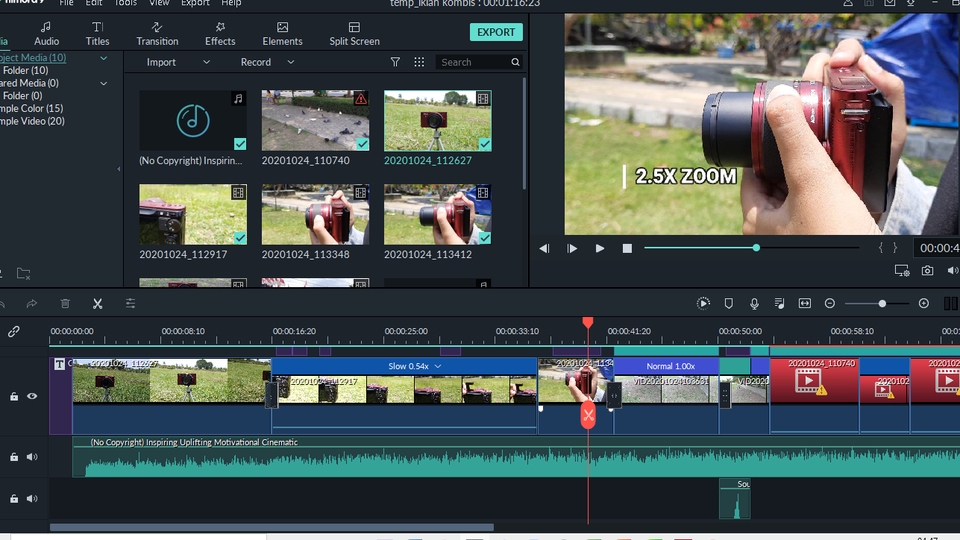Viewport: 960px width, 540px height.
Task: Open the edit adjustments icon
Action: pos(130,304)
